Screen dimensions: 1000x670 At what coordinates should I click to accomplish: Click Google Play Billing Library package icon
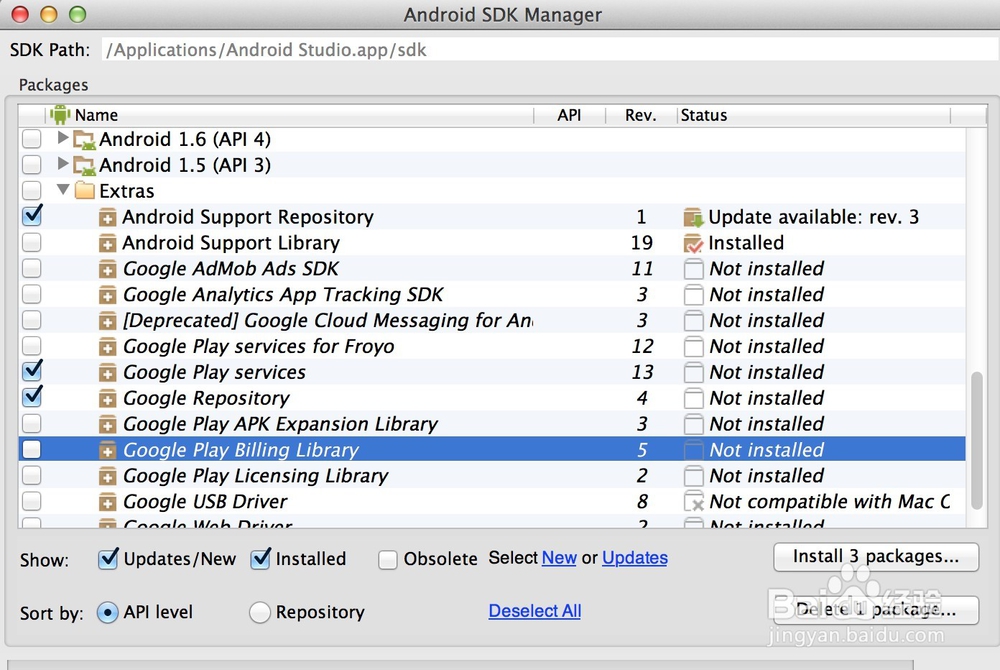tap(107, 450)
